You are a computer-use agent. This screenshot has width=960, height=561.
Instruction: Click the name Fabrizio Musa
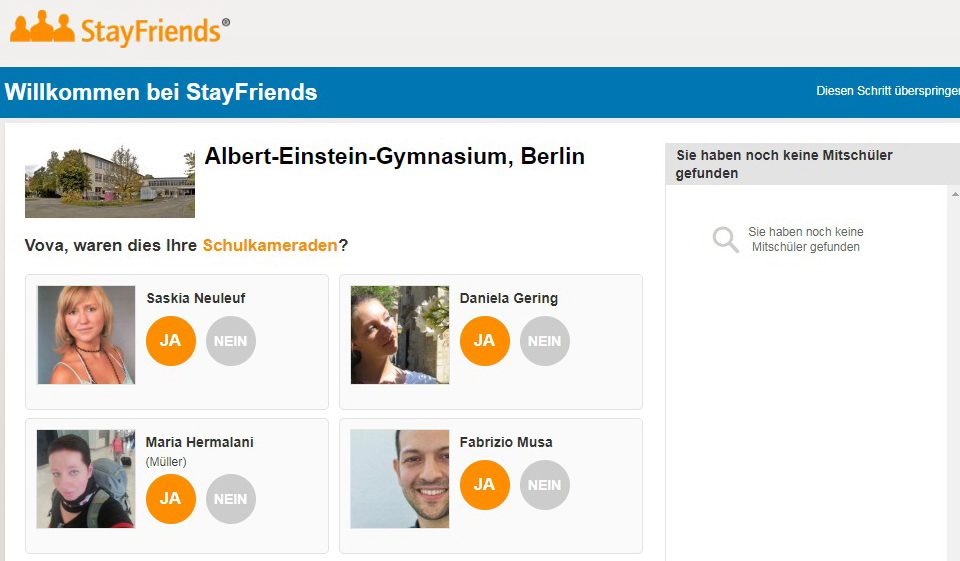tap(506, 442)
